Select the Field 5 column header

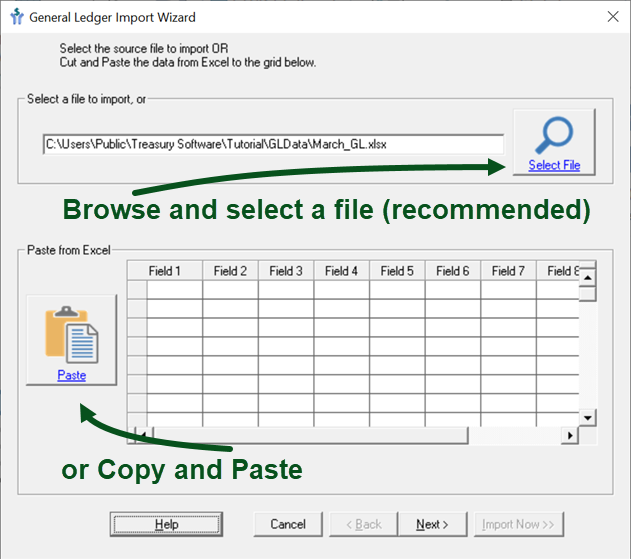[397, 271]
